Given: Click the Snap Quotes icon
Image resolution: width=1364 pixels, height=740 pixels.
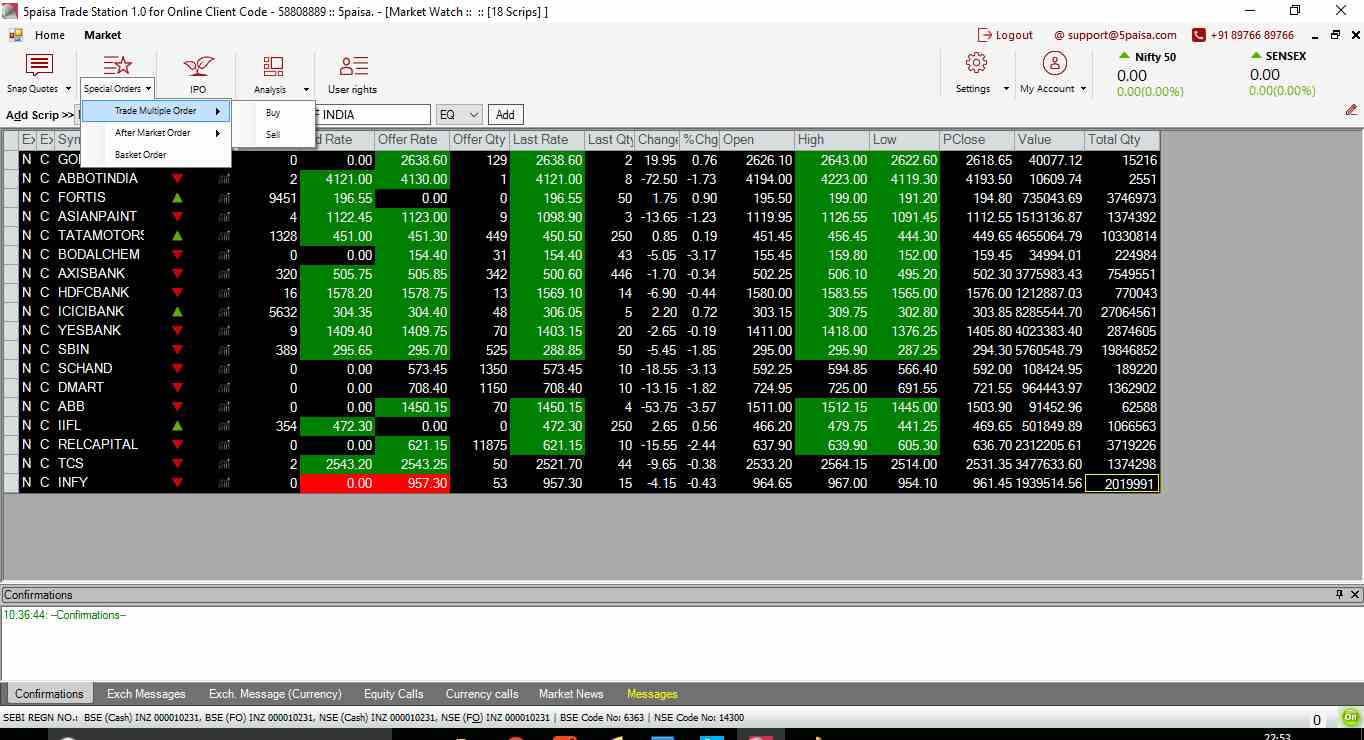Looking at the screenshot, I should [39, 67].
